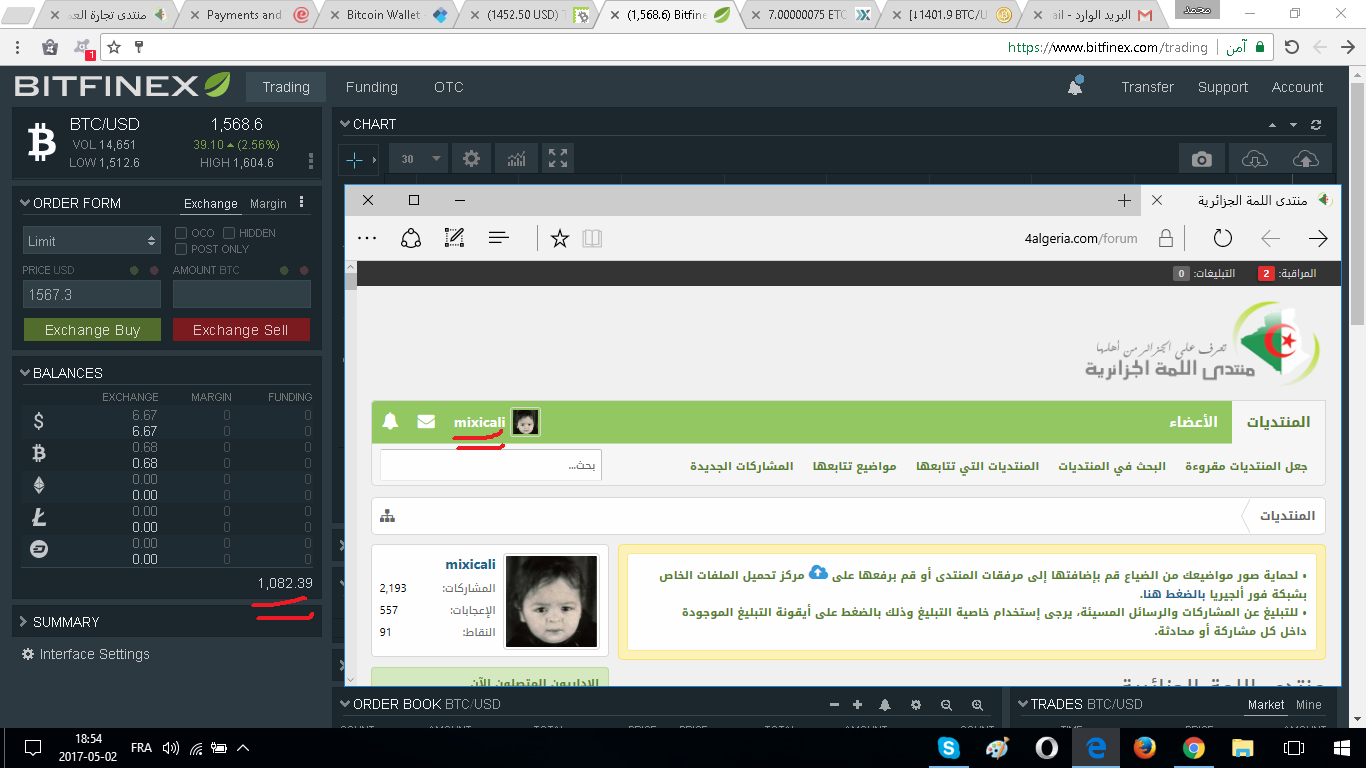The width and height of the screenshot is (1370, 768).
Task: Open the chart interval 30 dropdown
Action: (420, 159)
